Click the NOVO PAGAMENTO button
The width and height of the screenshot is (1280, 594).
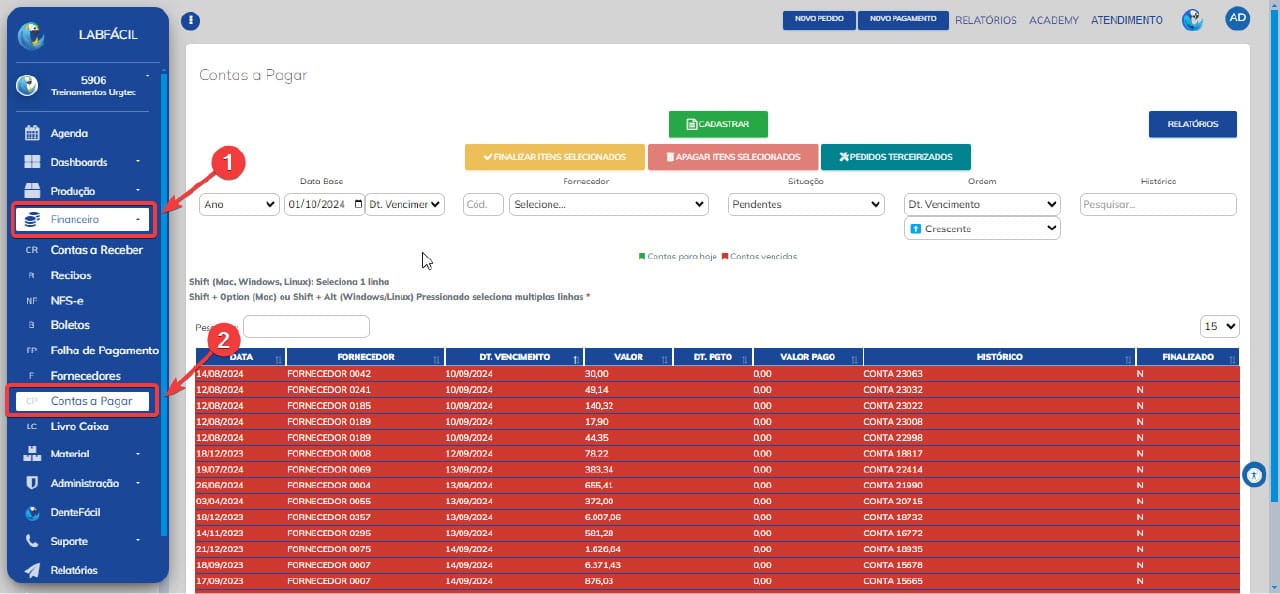(903, 19)
